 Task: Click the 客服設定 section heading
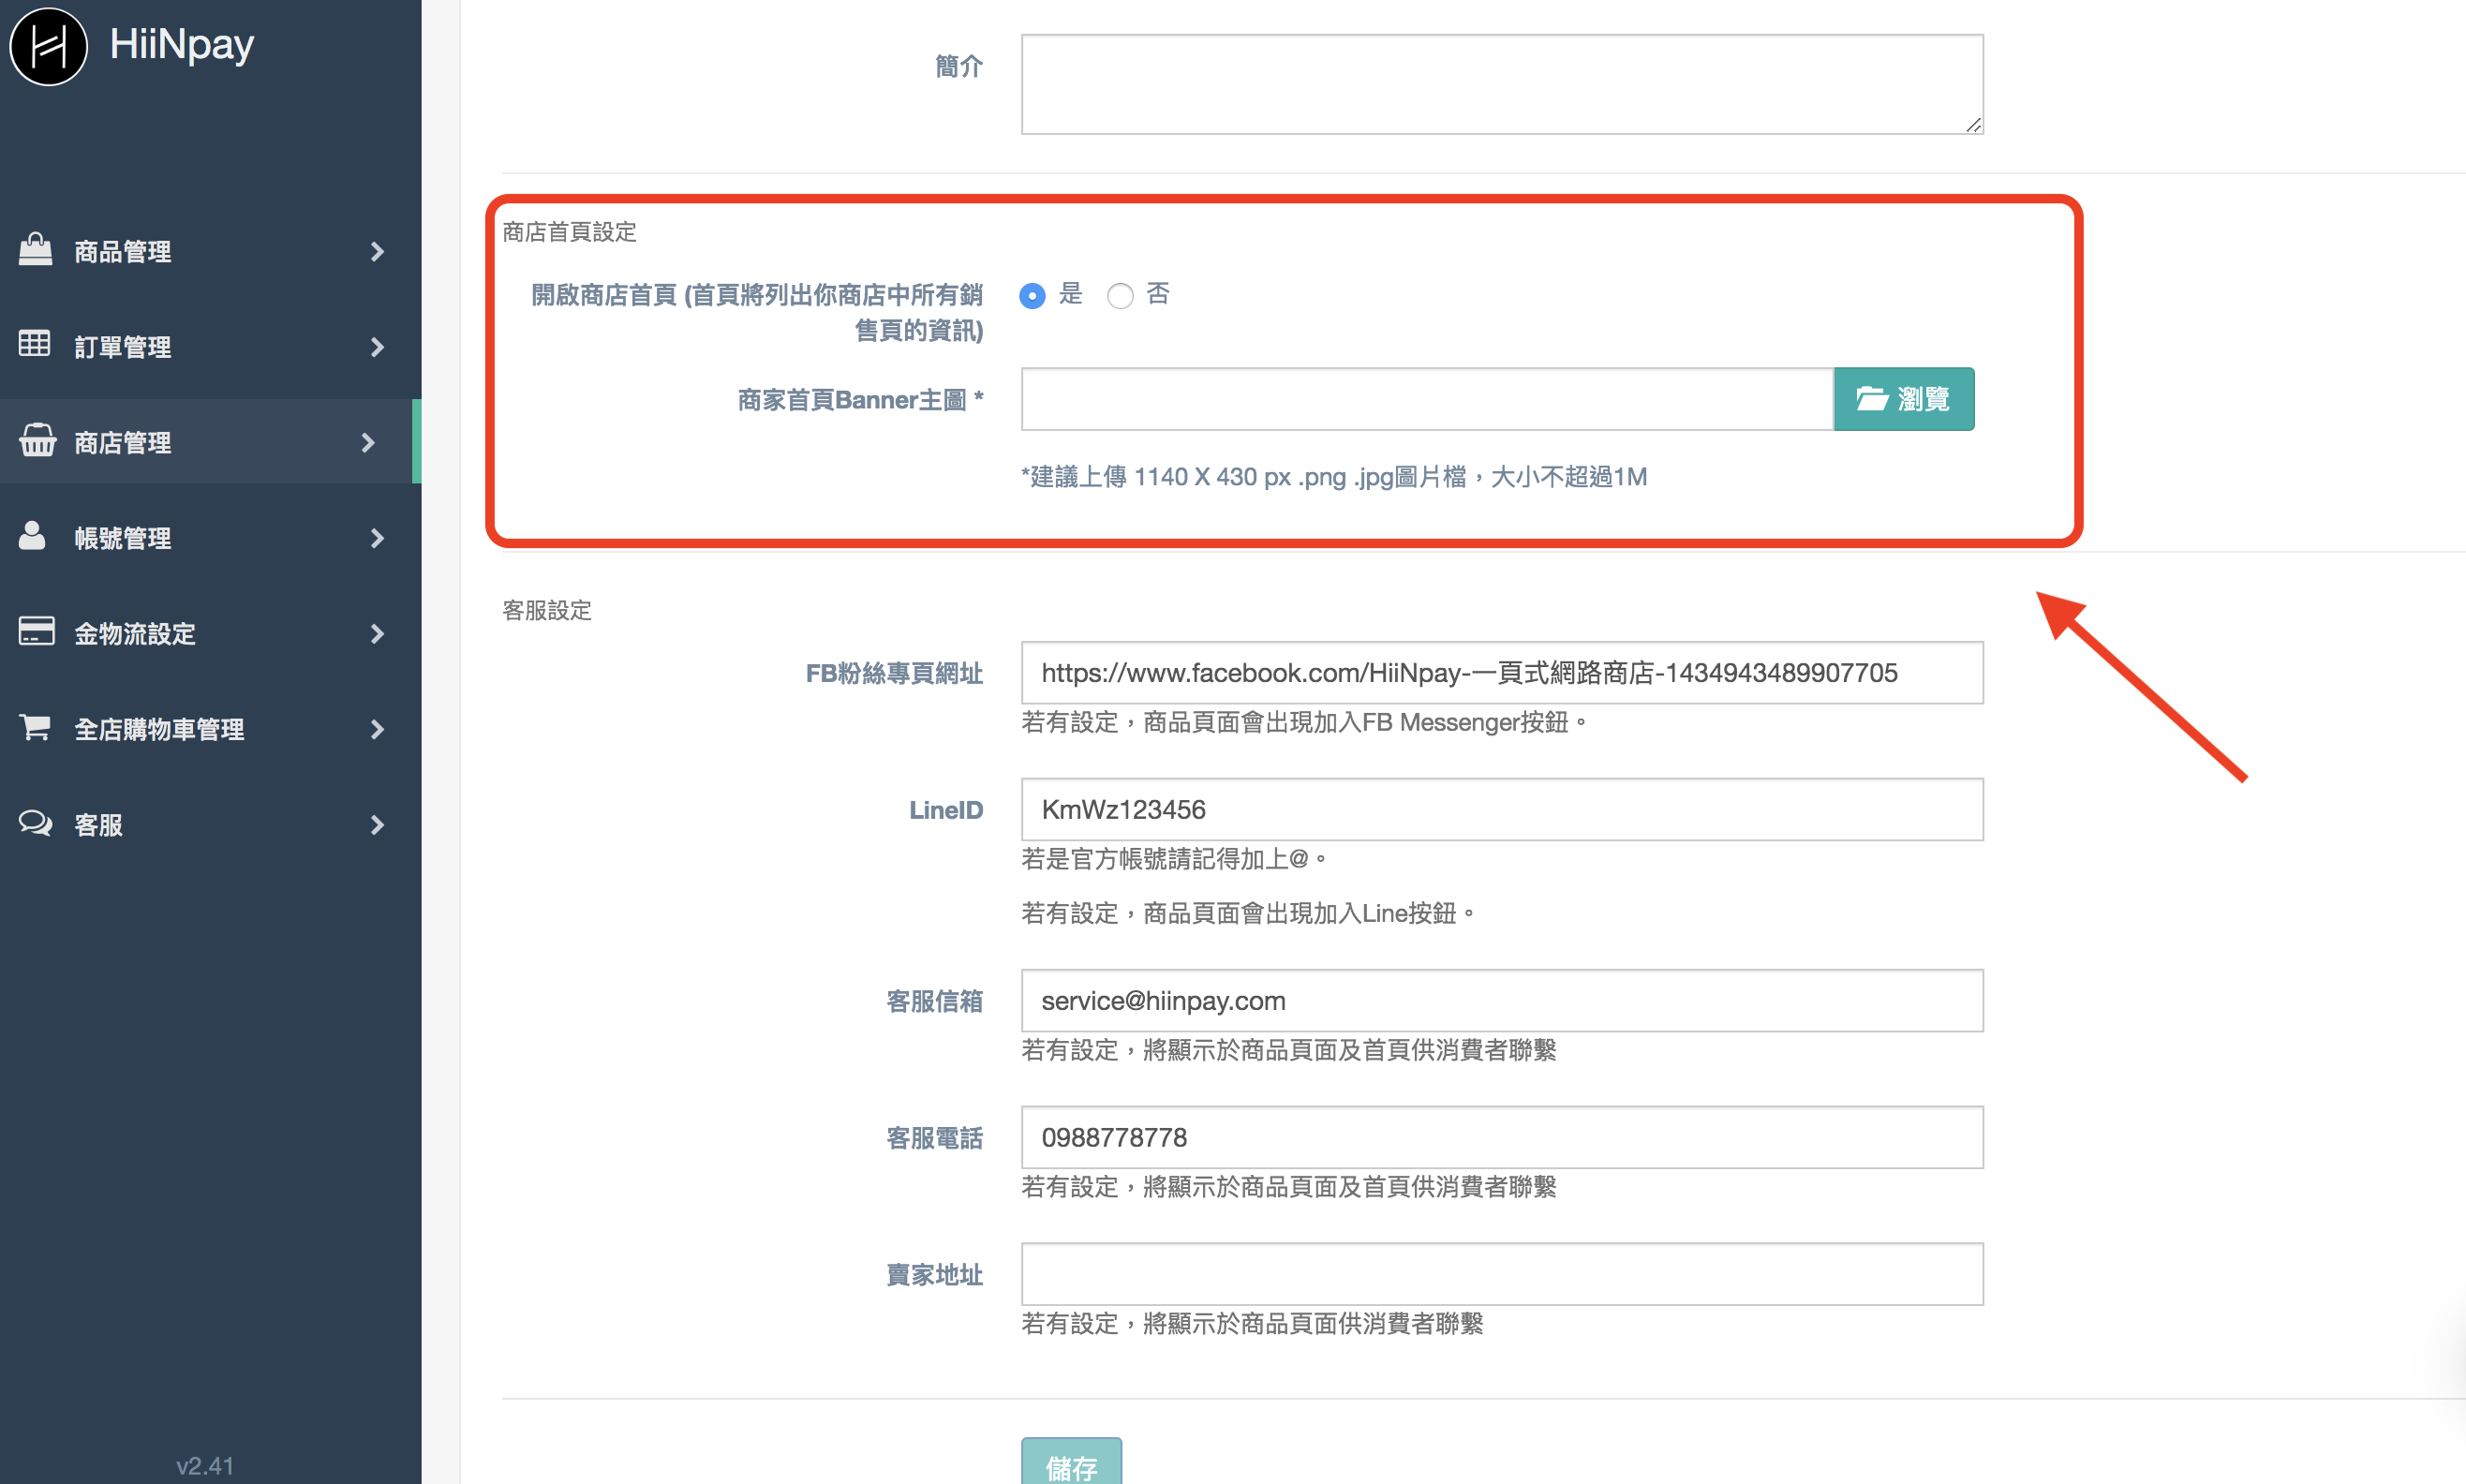pos(547,610)
